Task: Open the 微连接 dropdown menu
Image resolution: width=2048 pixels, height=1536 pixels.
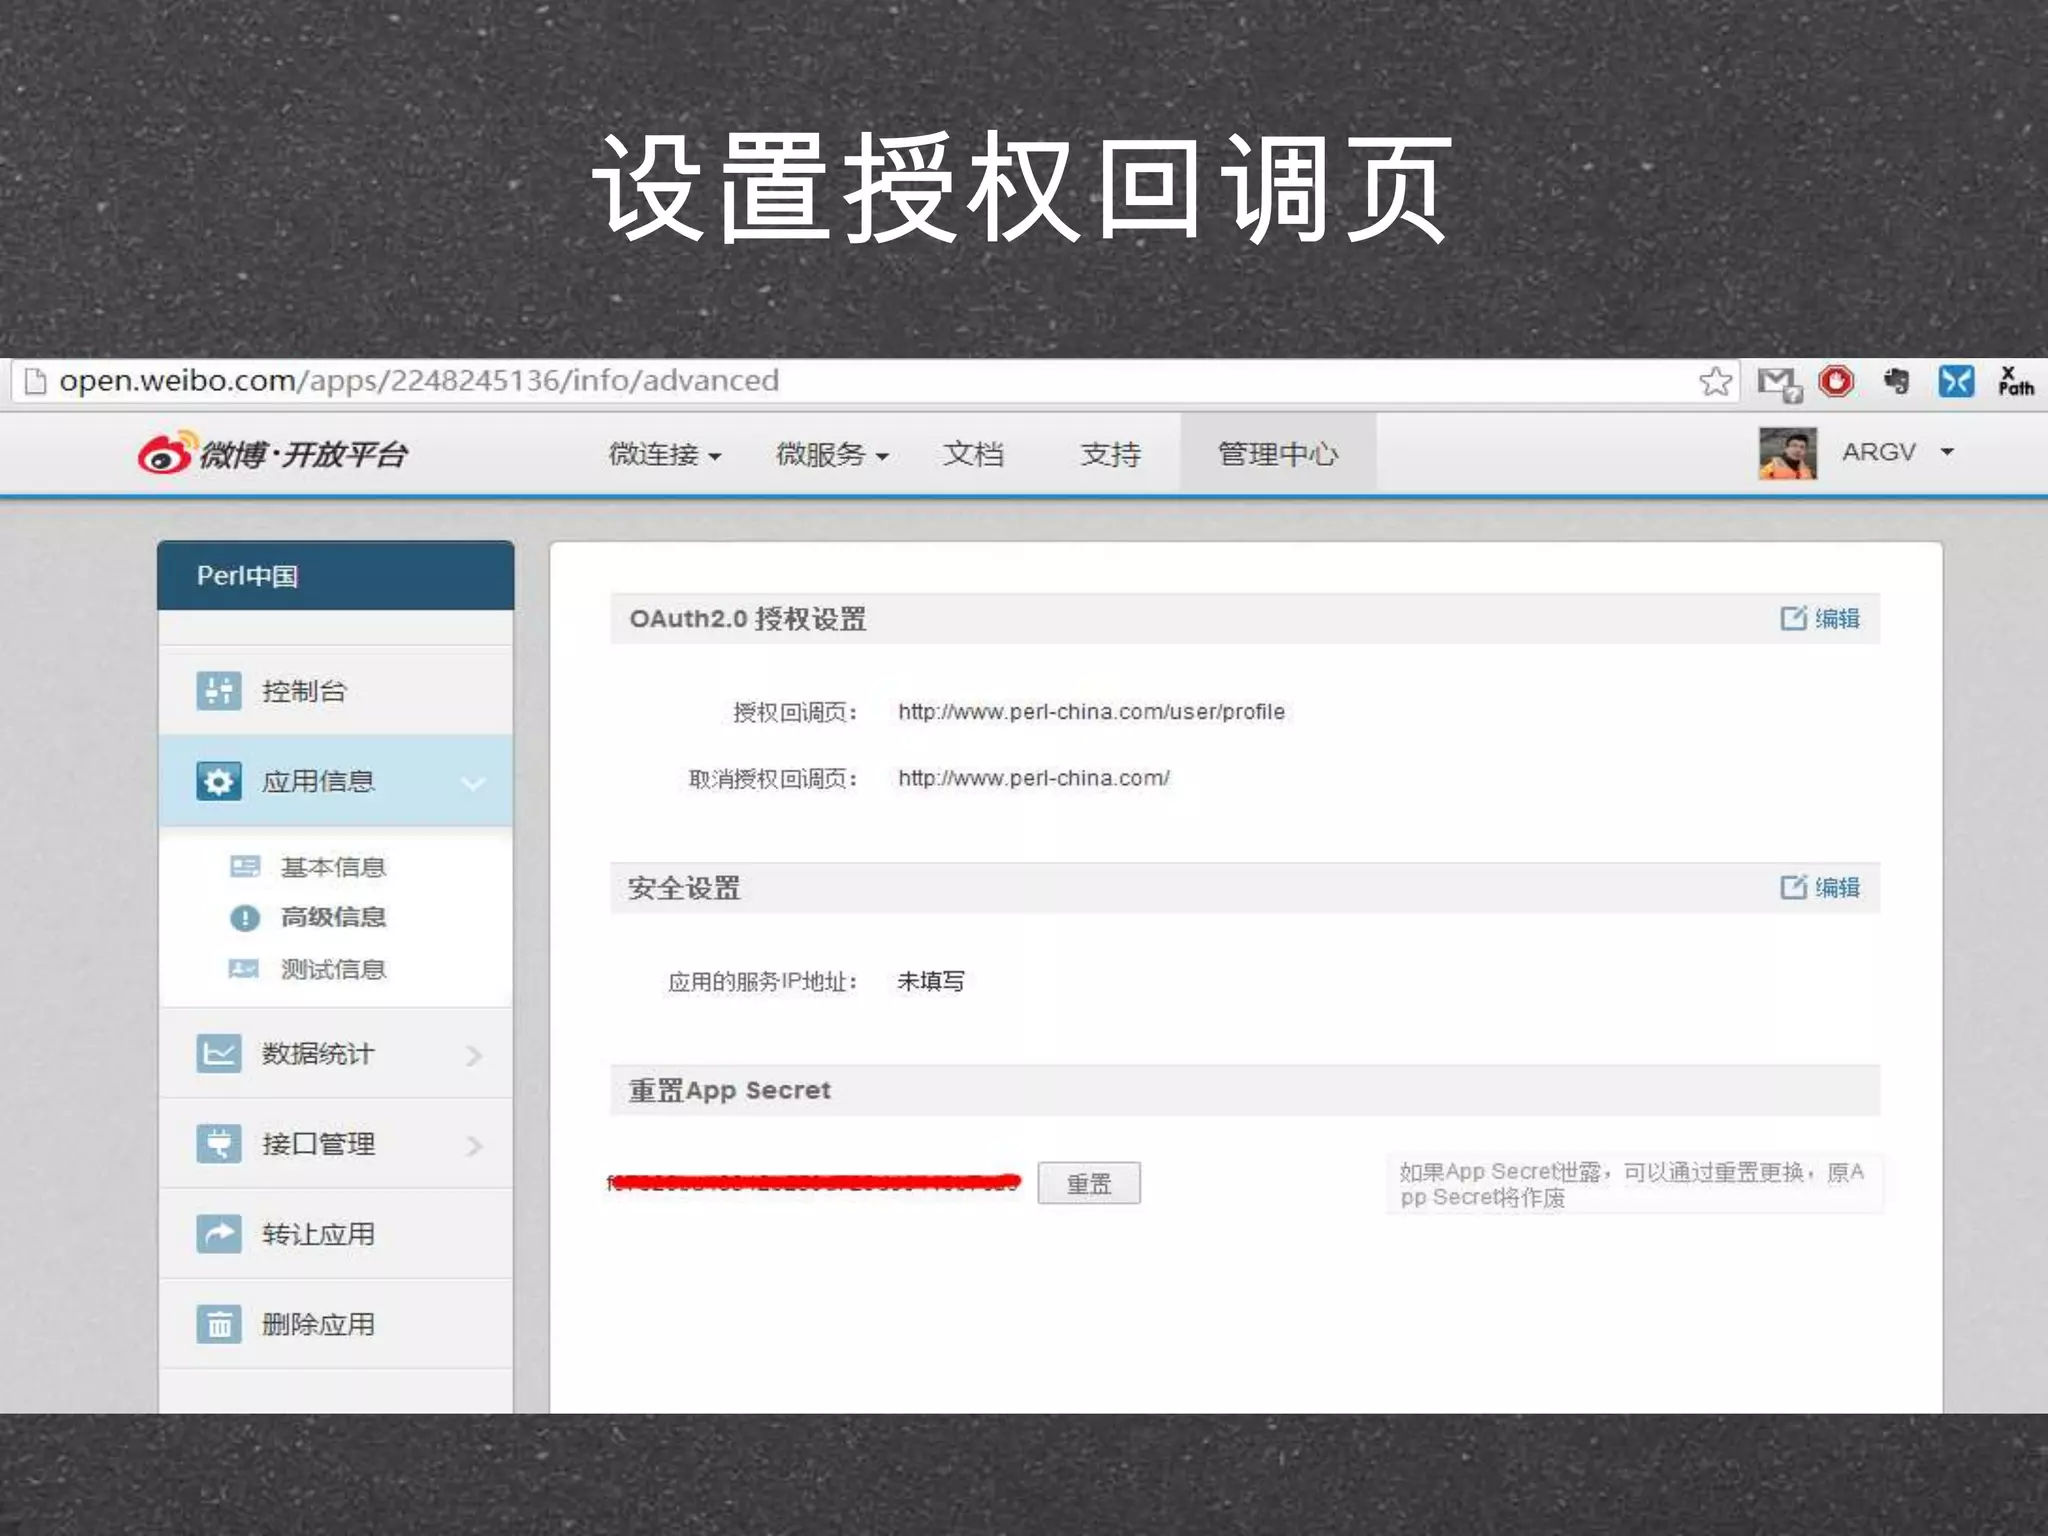Action: 665,454
